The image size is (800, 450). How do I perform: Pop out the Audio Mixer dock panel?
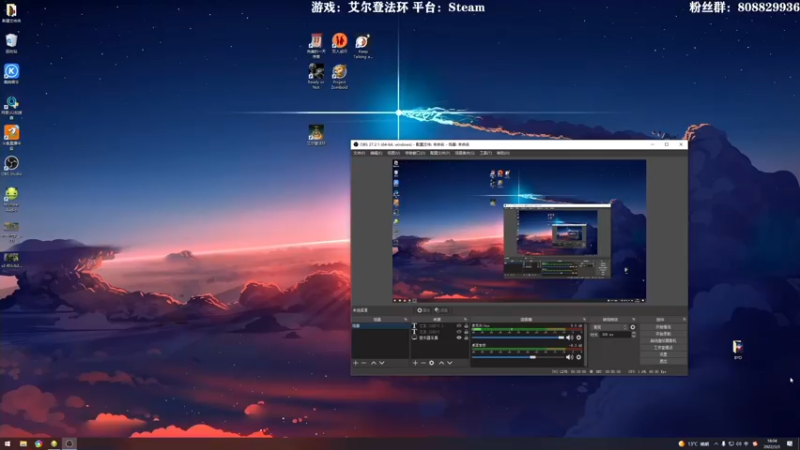click(584, 319)
